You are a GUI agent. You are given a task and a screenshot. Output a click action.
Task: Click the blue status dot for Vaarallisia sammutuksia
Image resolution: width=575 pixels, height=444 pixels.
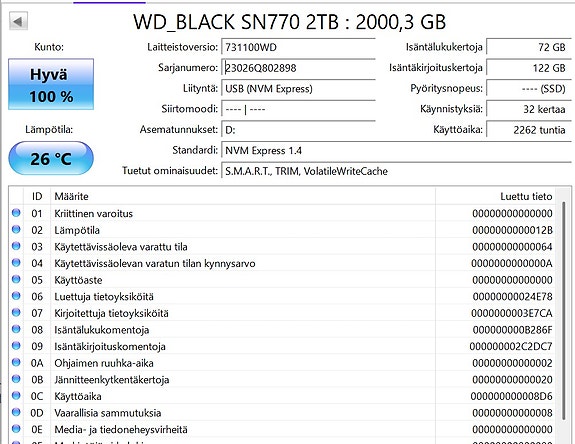coord(16,412)
